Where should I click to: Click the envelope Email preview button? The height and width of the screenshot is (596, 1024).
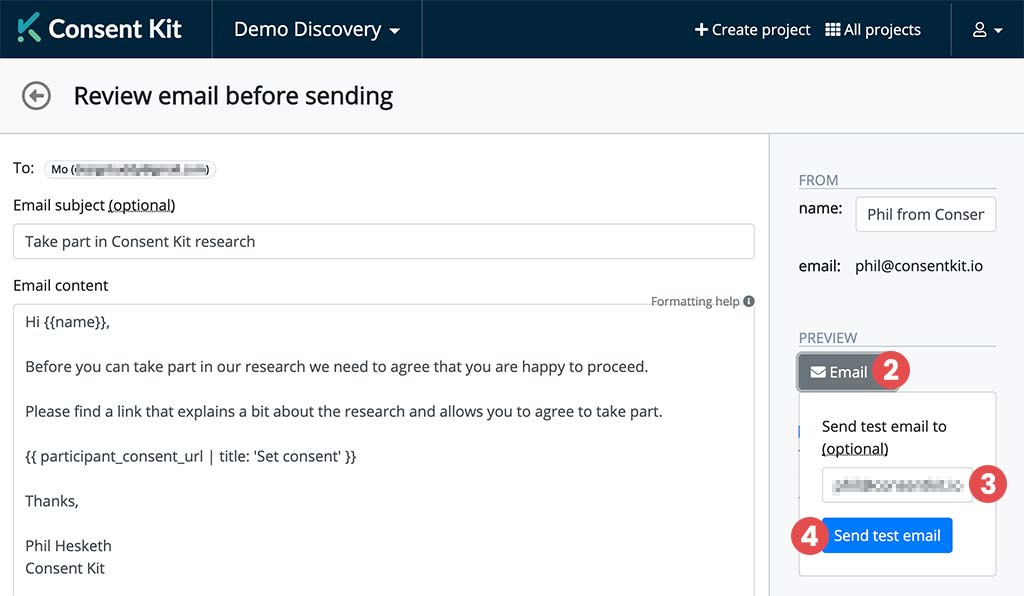click(838, 372)
